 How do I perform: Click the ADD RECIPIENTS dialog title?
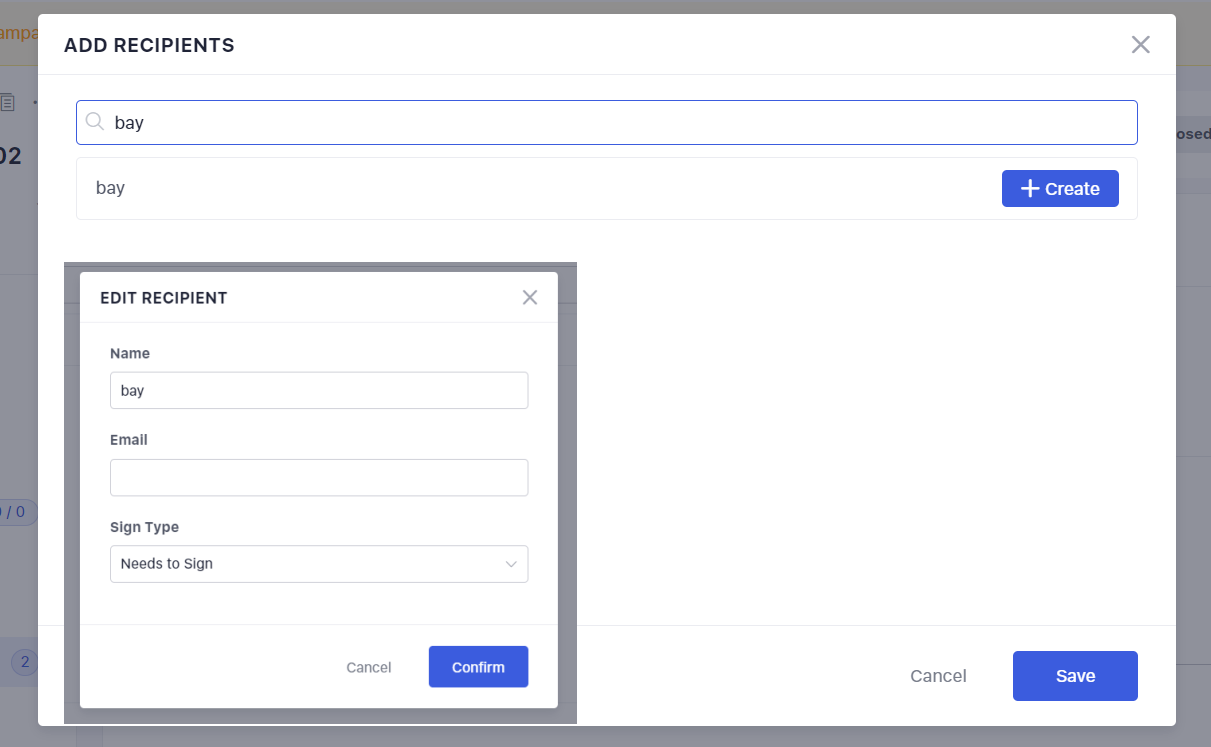148,45
